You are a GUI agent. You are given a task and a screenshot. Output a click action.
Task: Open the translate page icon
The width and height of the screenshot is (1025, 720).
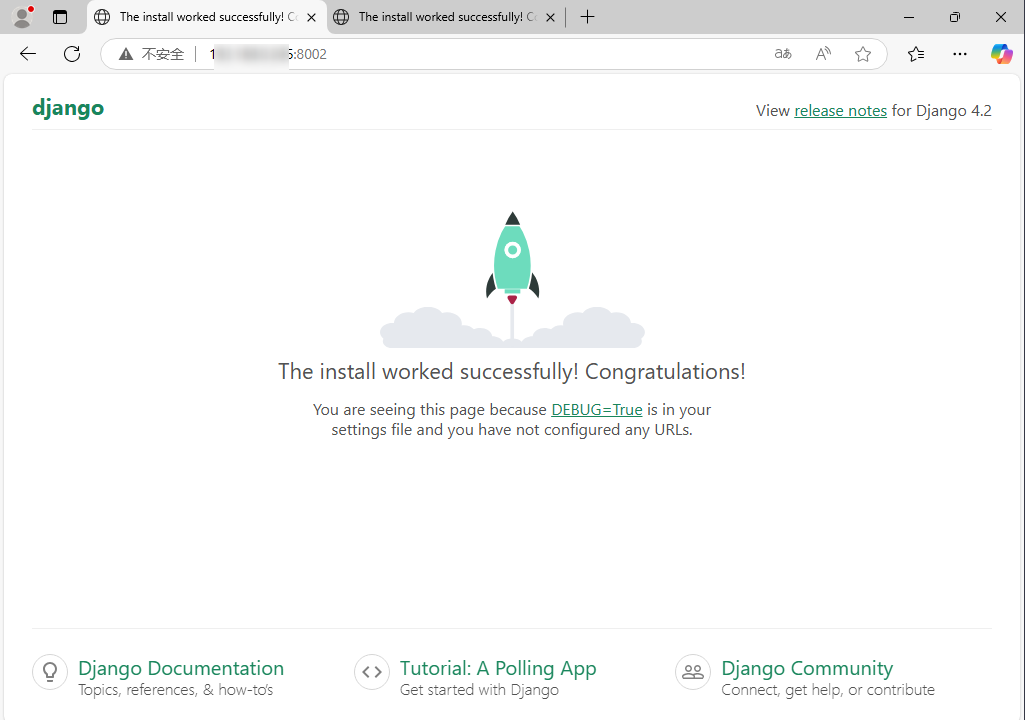[782, 54]
